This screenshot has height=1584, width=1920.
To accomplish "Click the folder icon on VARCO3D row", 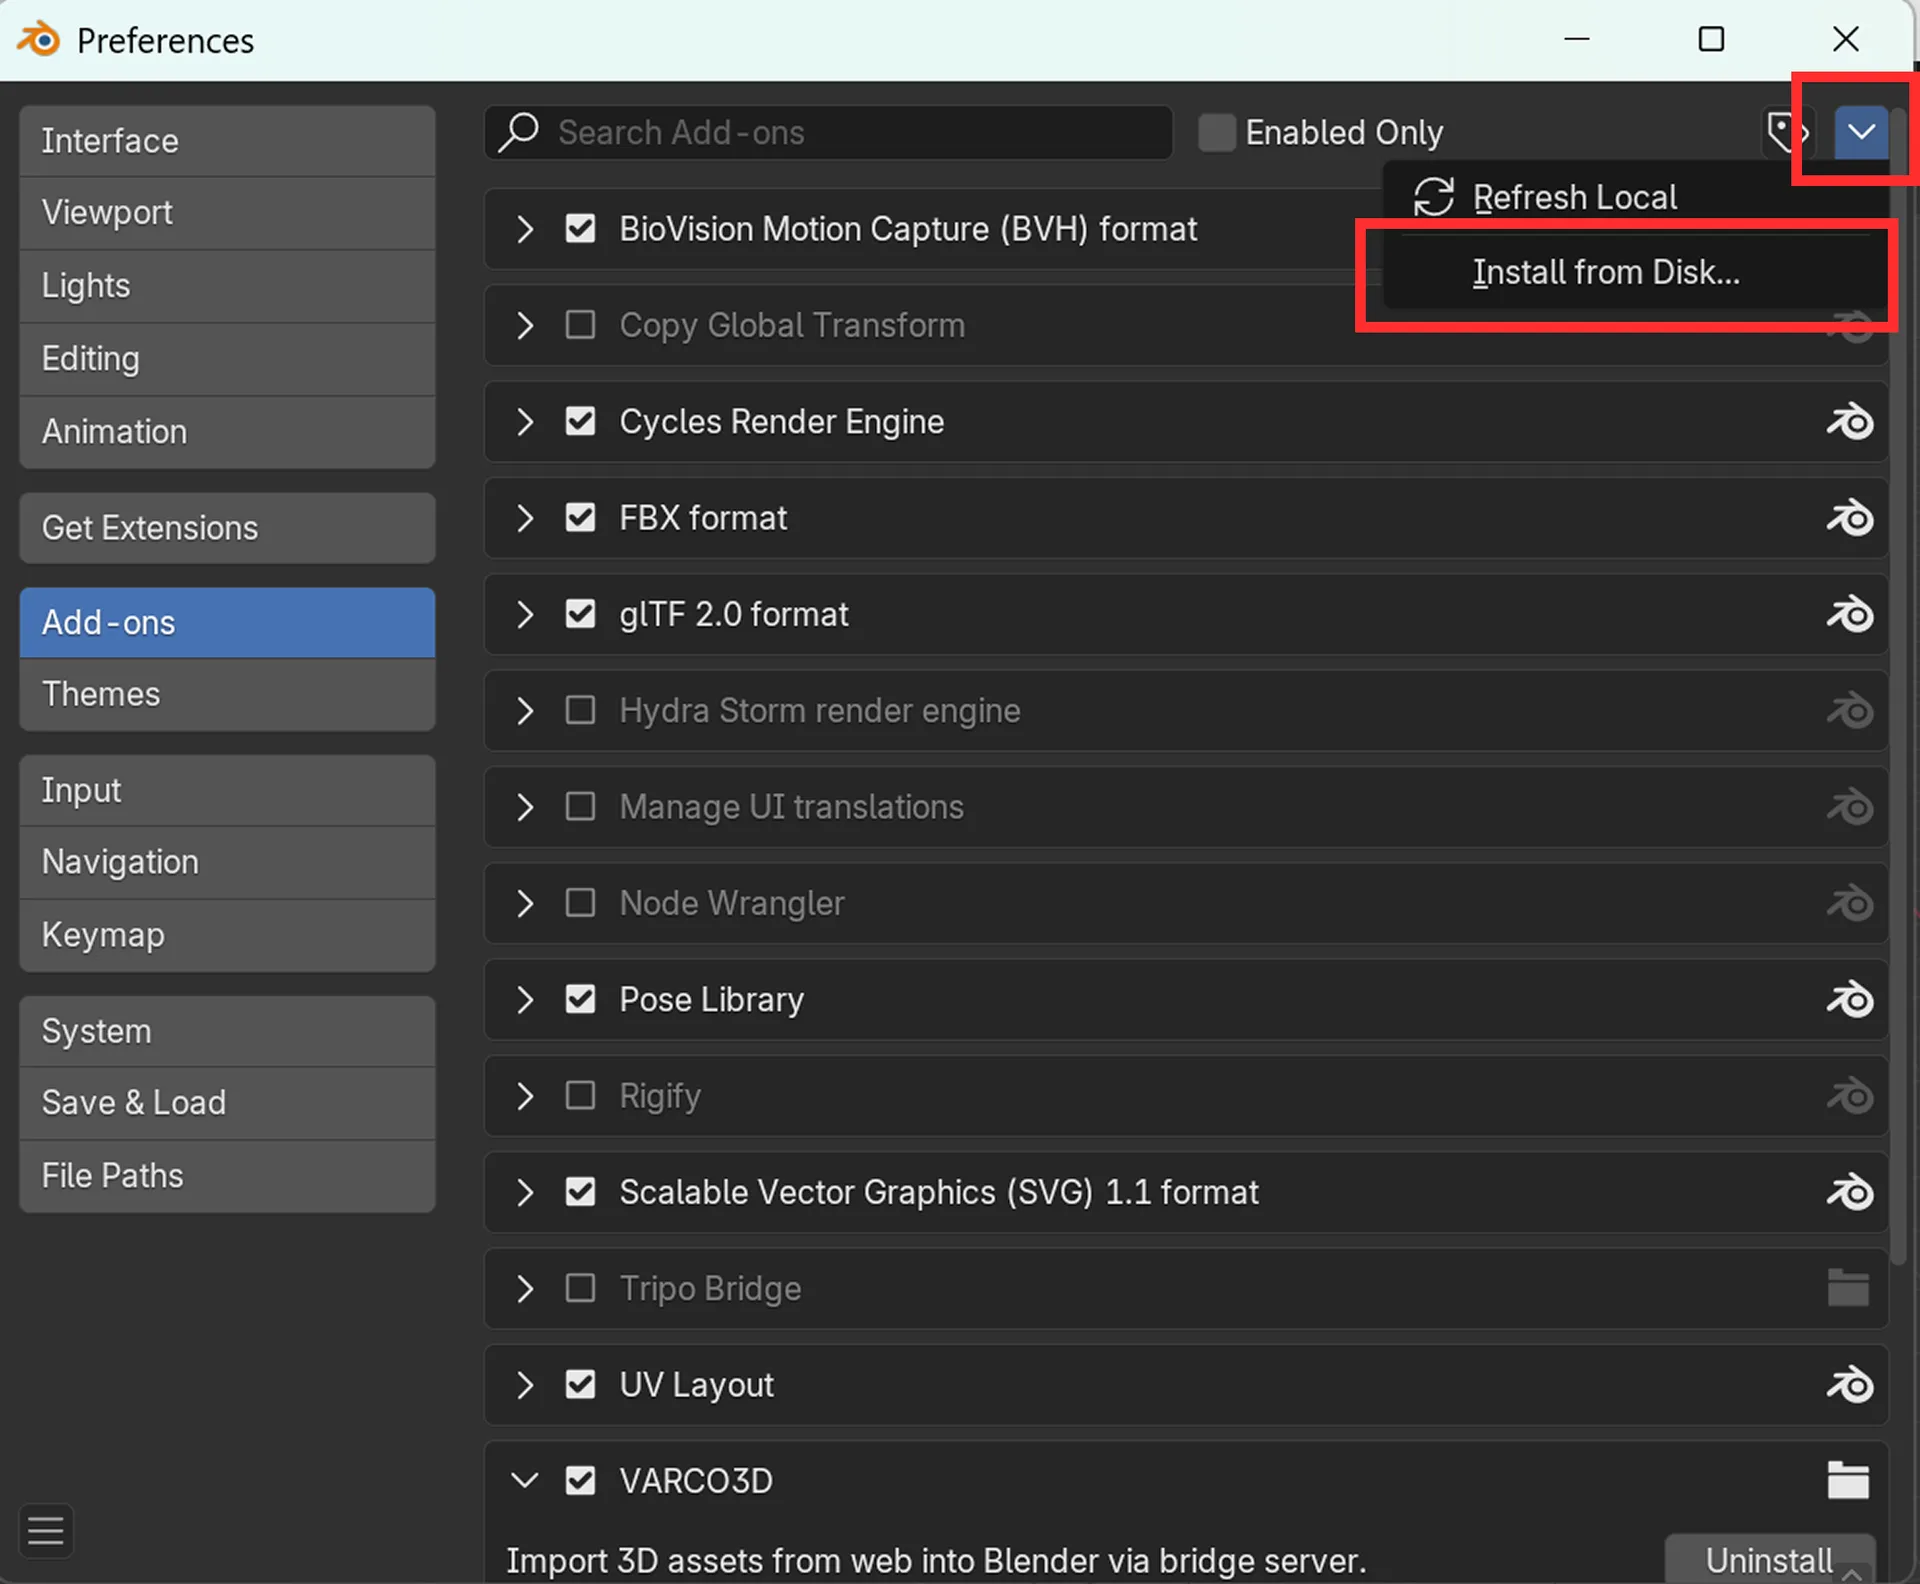I will click(1848, 1480).
